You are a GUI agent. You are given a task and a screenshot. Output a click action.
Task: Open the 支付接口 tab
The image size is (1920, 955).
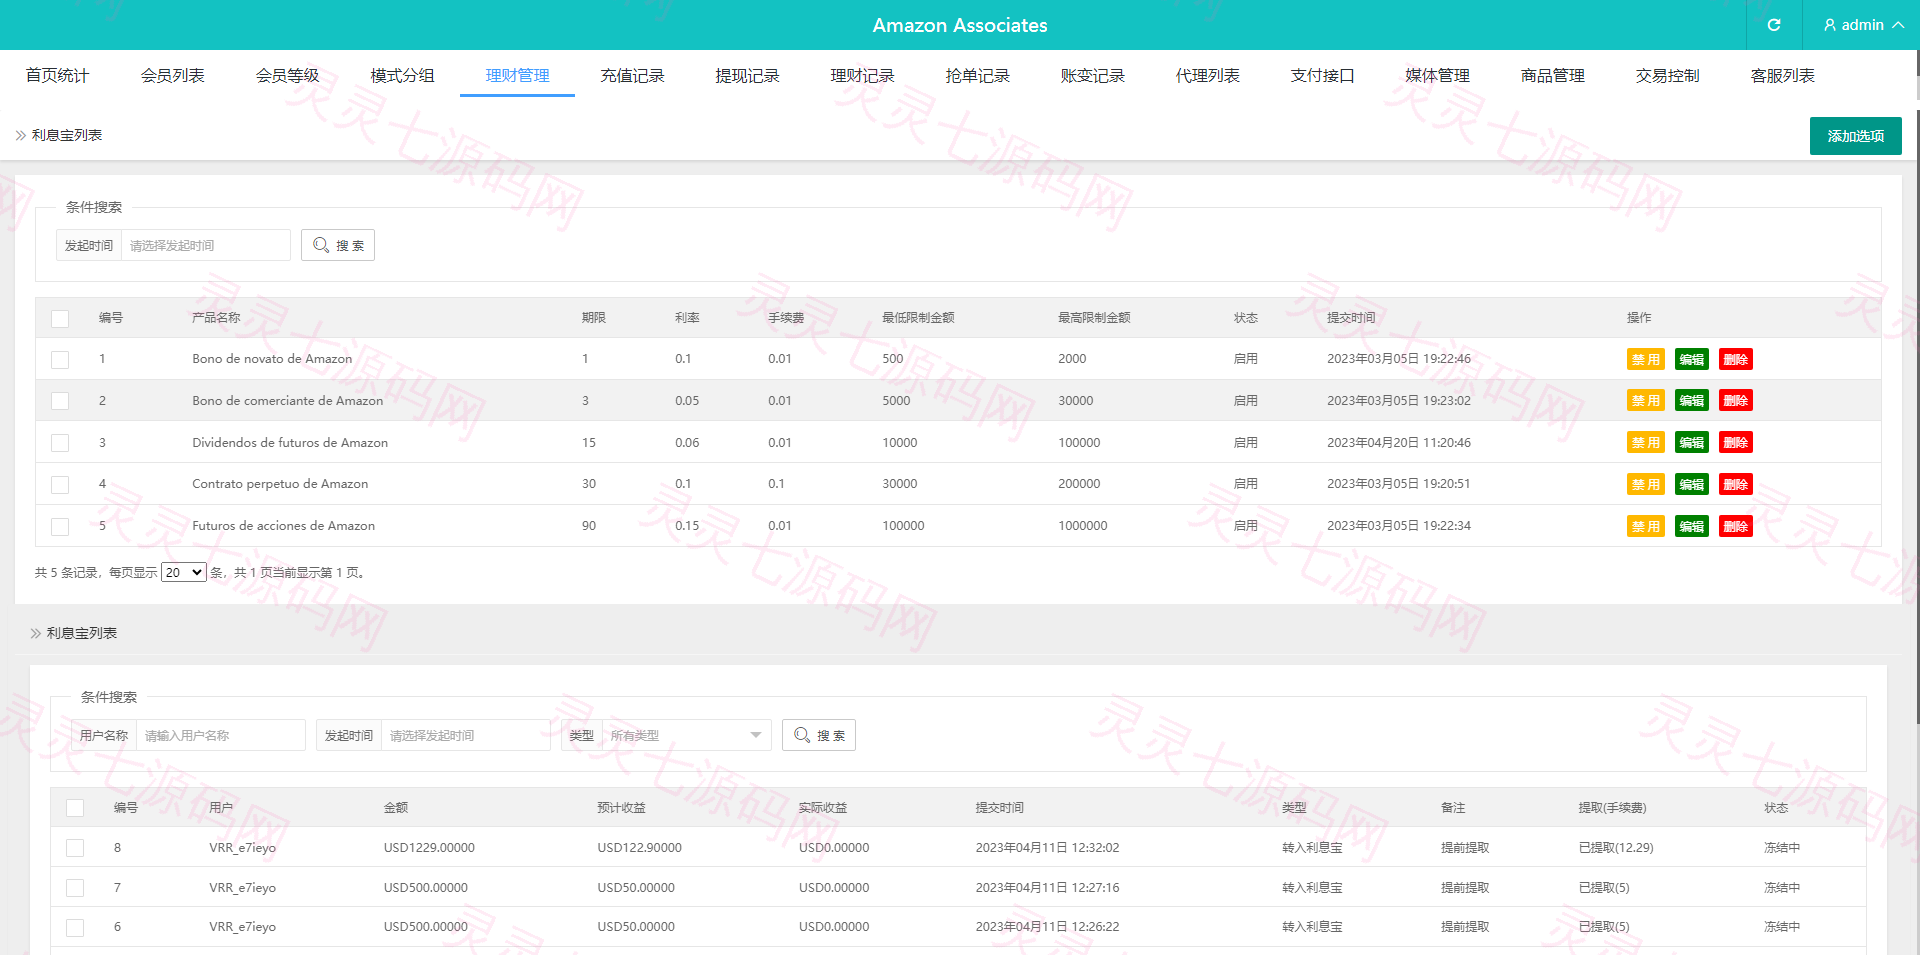tap(1322, 76)
